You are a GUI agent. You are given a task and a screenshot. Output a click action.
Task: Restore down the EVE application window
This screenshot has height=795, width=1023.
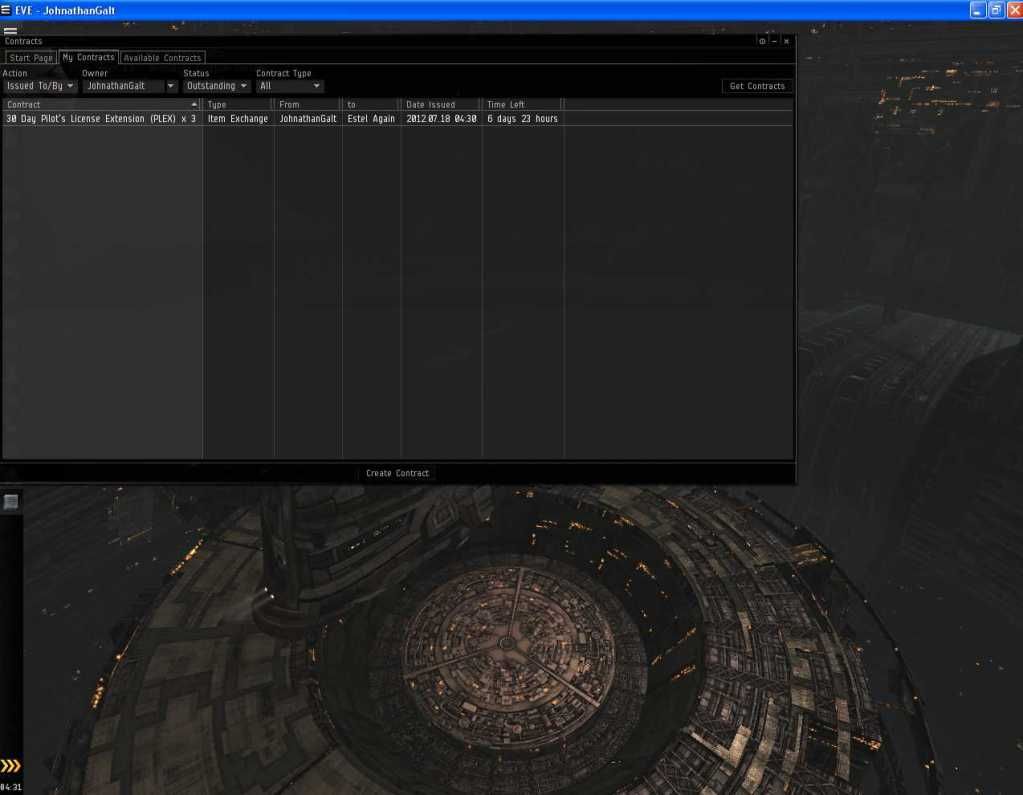tap(996, 10)
